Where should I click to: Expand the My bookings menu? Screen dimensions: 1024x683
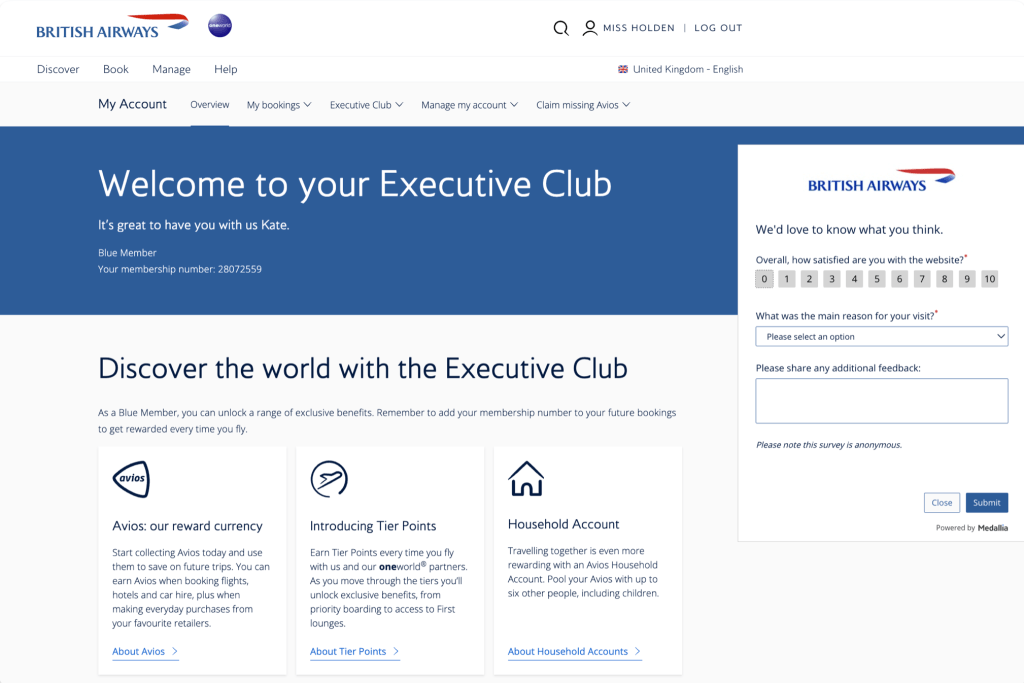279,105
